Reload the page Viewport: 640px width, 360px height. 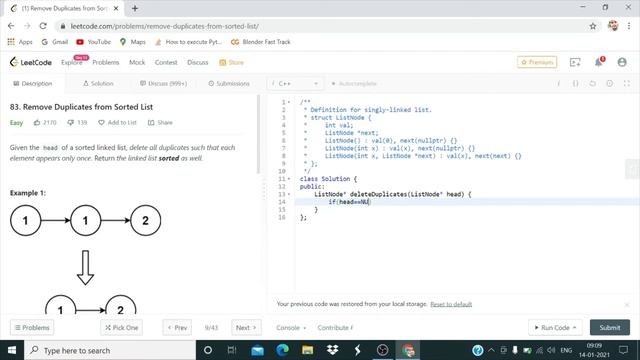(43, 26)
